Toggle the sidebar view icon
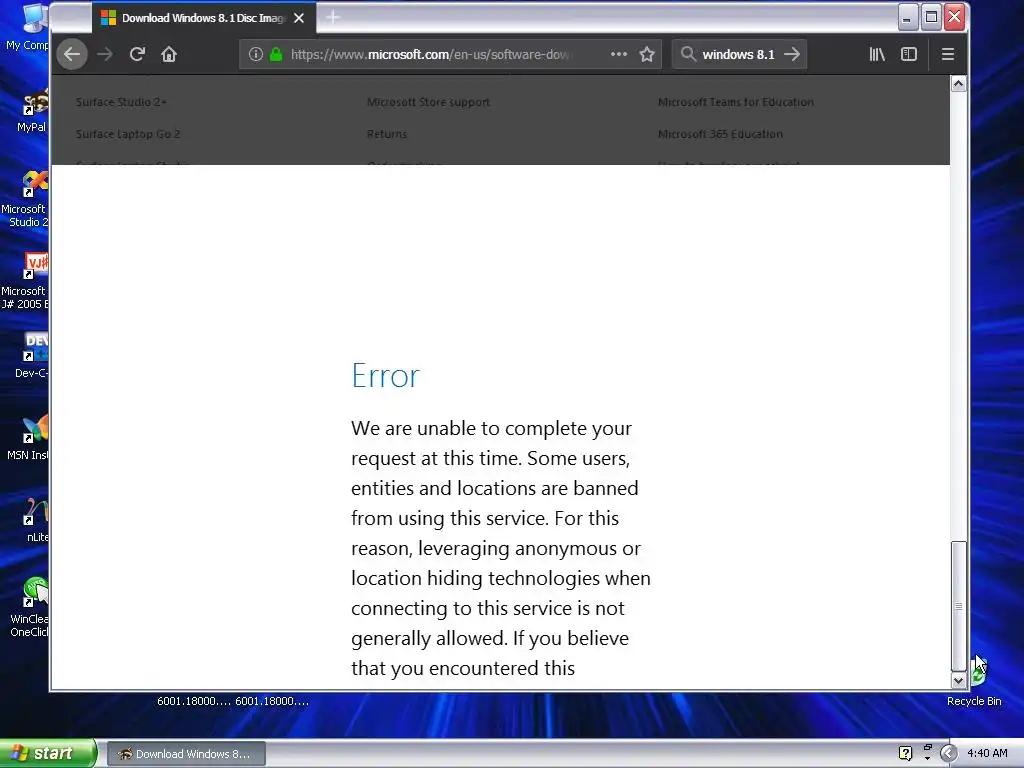The height and width of the screenshot is (768, 1024). [x=909, y=54]
